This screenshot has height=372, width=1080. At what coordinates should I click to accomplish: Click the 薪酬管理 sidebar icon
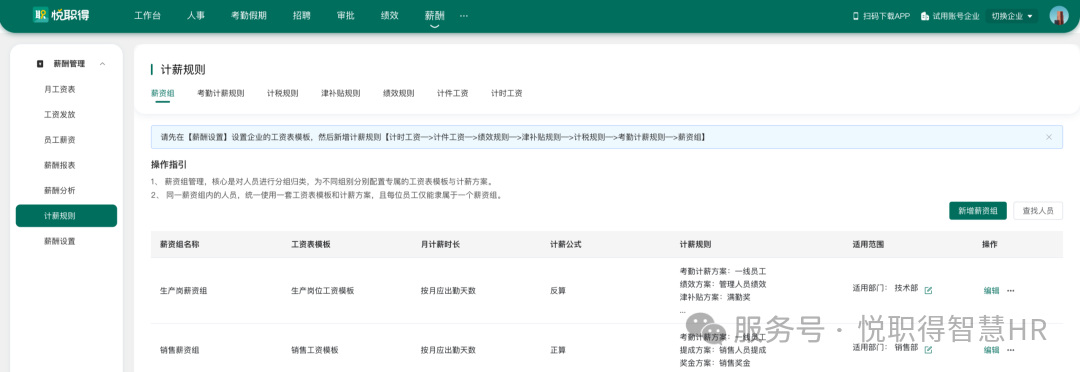pos(40,63)
